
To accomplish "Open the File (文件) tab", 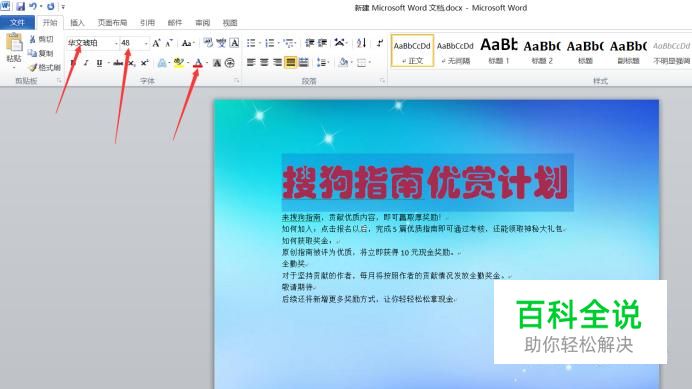I will pyautogui.click(x=17, y=23).
